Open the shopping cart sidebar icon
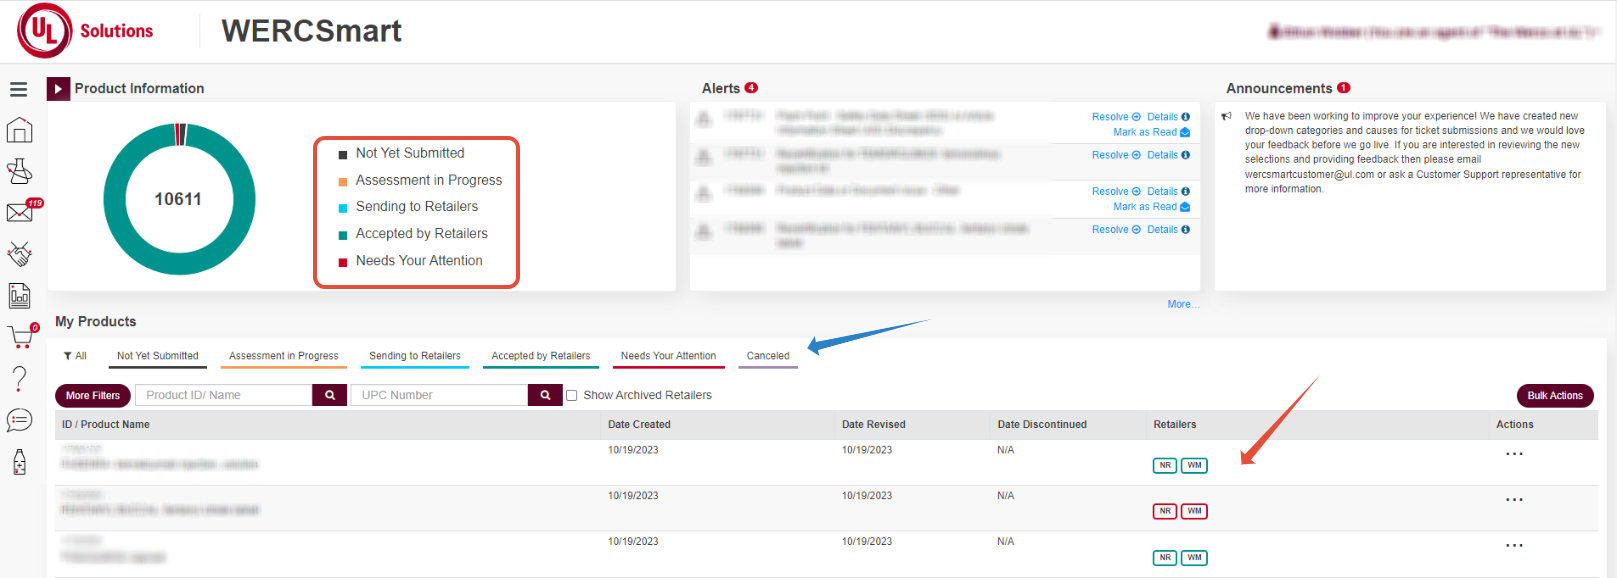Image resolution: width=1617 pixels, height=578 pixels. [21, 337]
